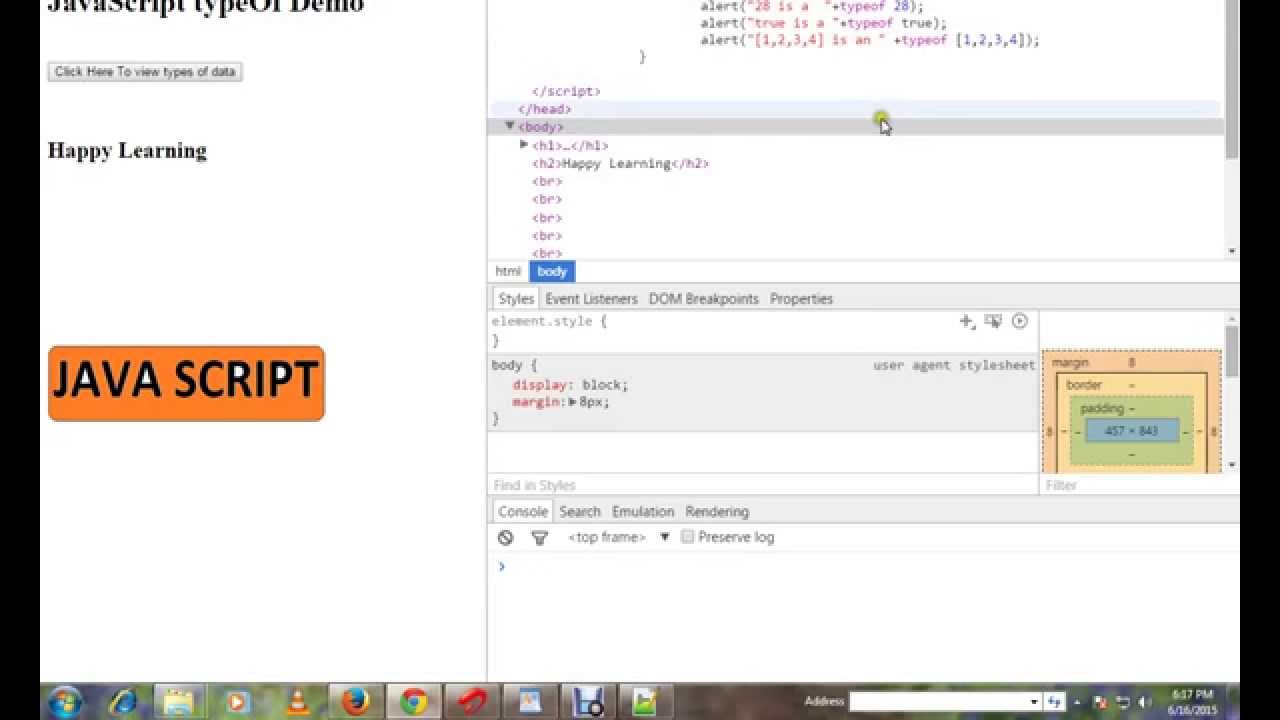Open the green notepad icon in the taskbar

point(645,701)
